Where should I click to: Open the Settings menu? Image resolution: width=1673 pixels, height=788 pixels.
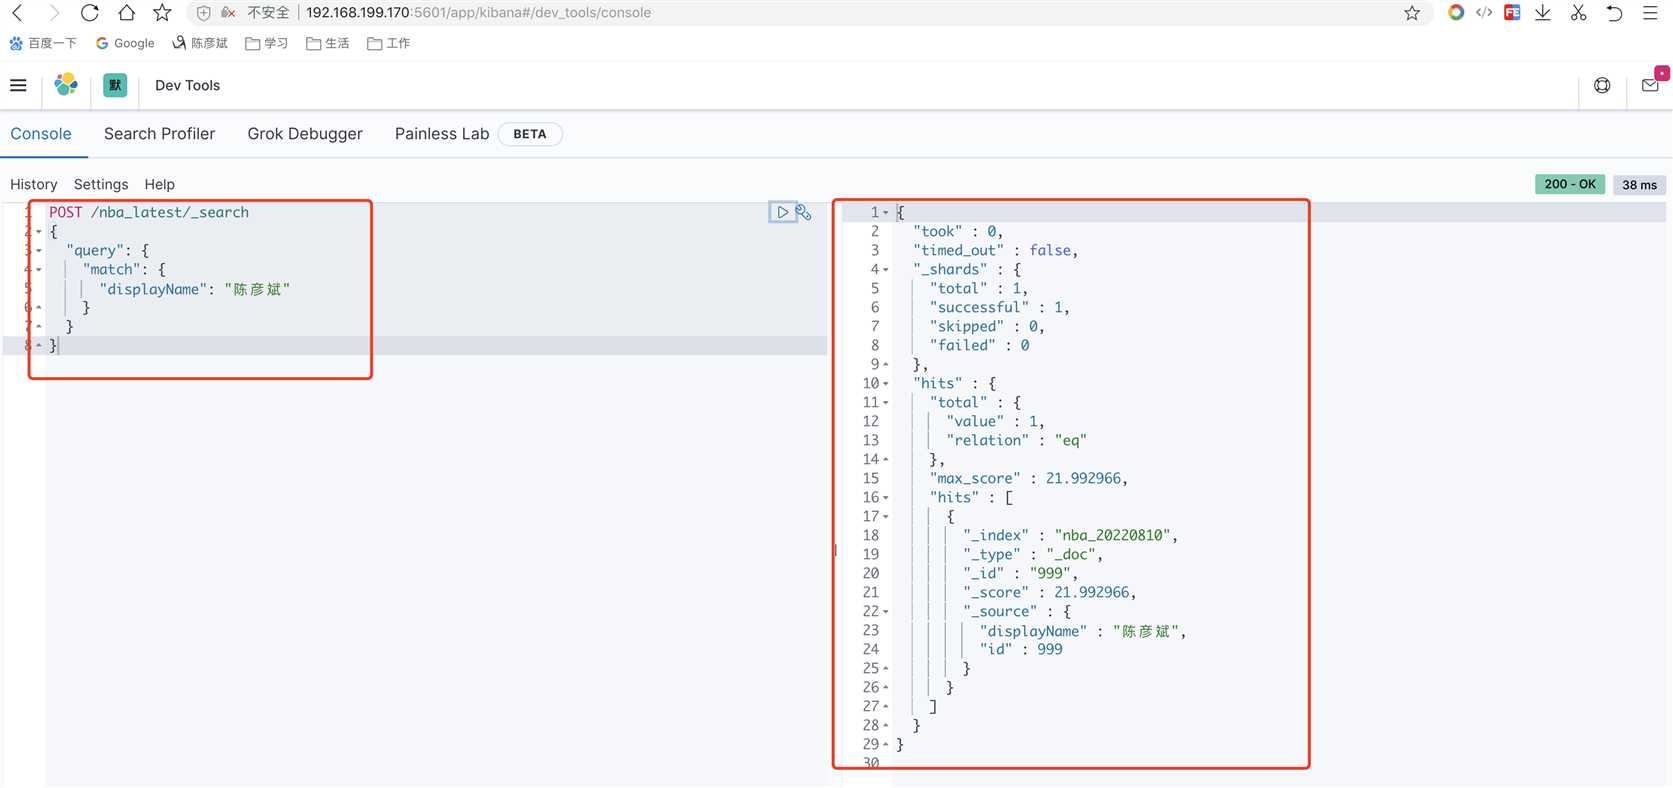click(x=101, y=184)
